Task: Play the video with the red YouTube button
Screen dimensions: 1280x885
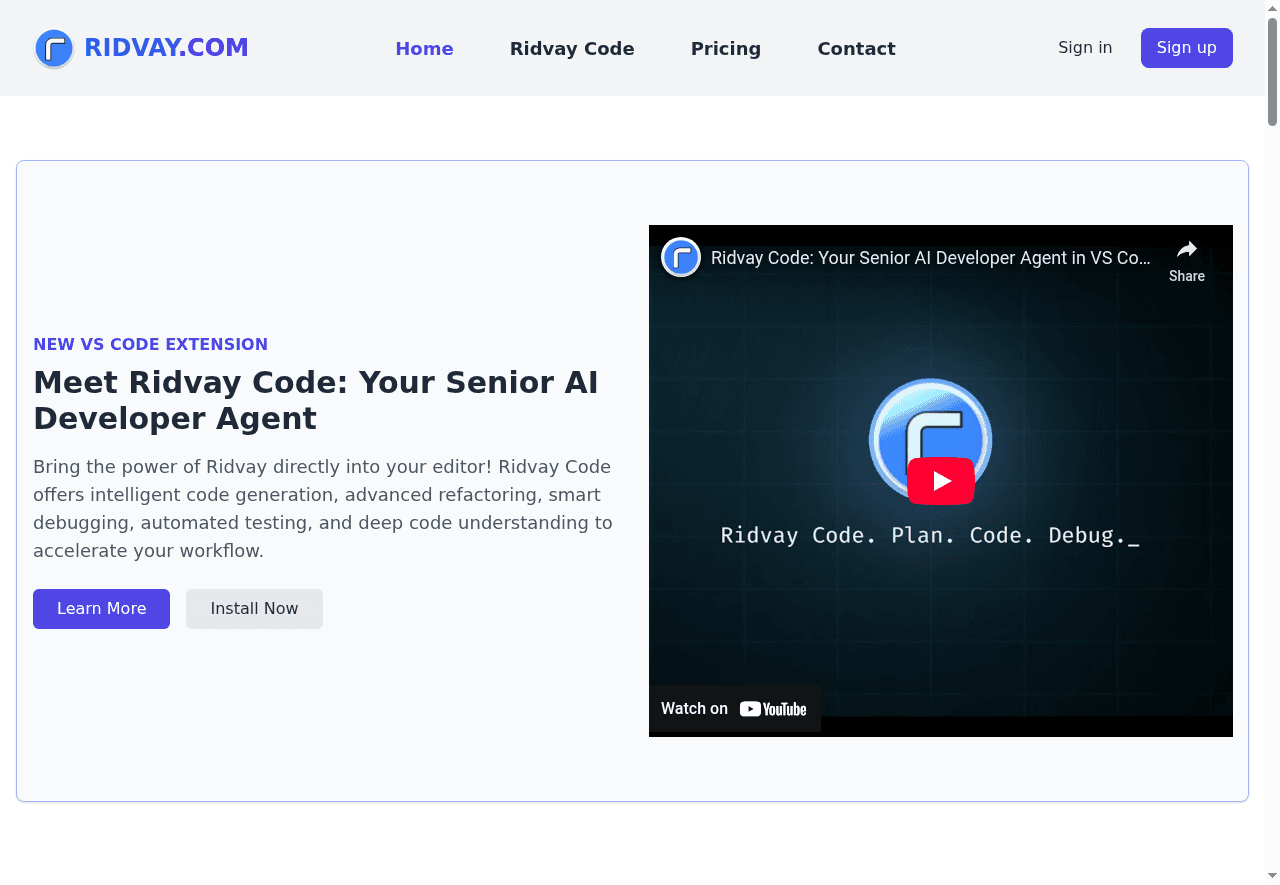Action: click(x=941, y=481)
